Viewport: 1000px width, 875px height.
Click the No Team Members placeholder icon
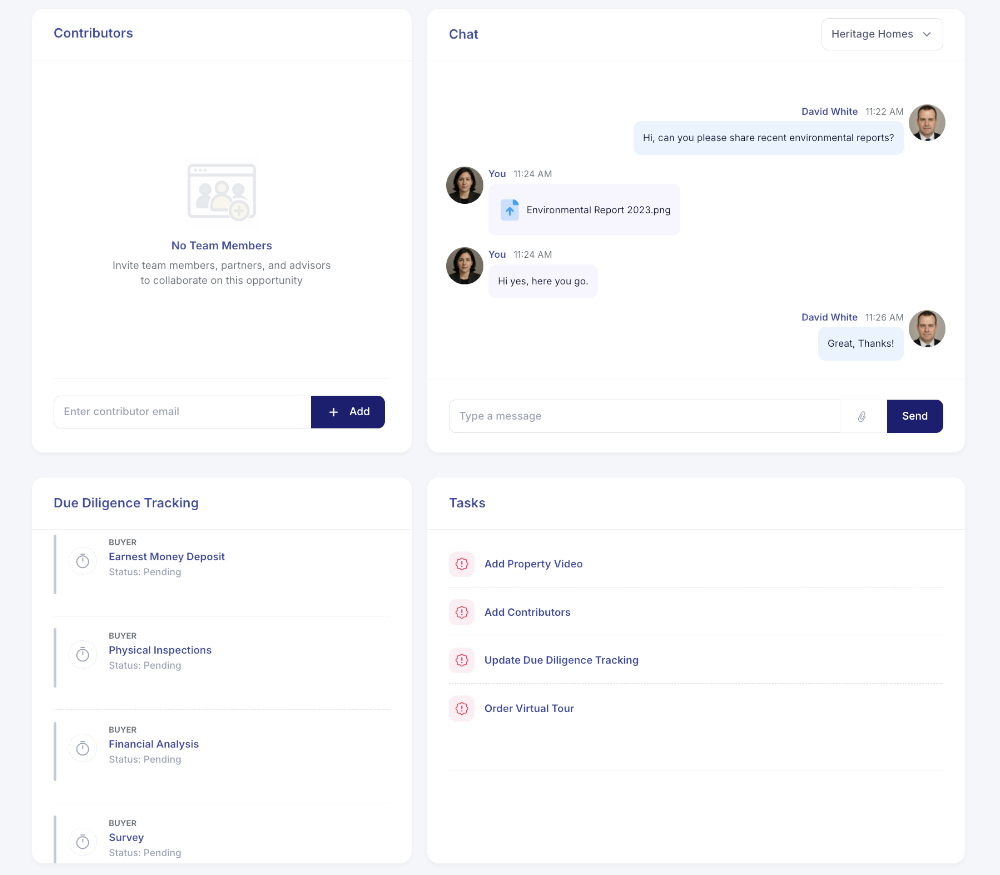pos(221,191)
